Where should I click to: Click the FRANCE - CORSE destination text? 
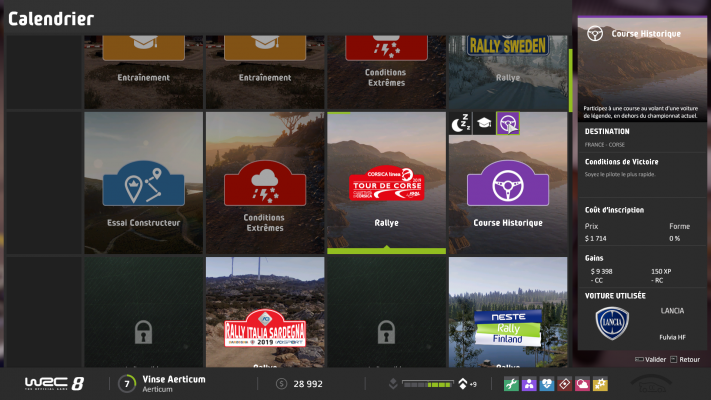click(x=604, y=145)
